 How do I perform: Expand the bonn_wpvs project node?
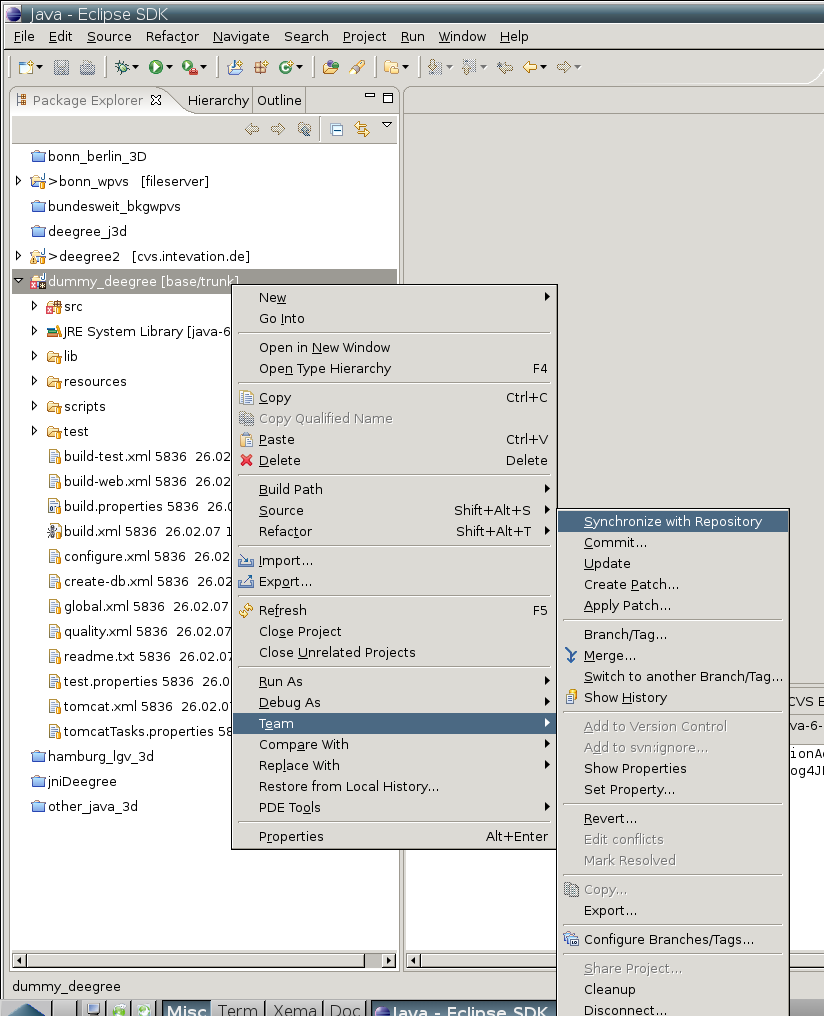[18, 181]
